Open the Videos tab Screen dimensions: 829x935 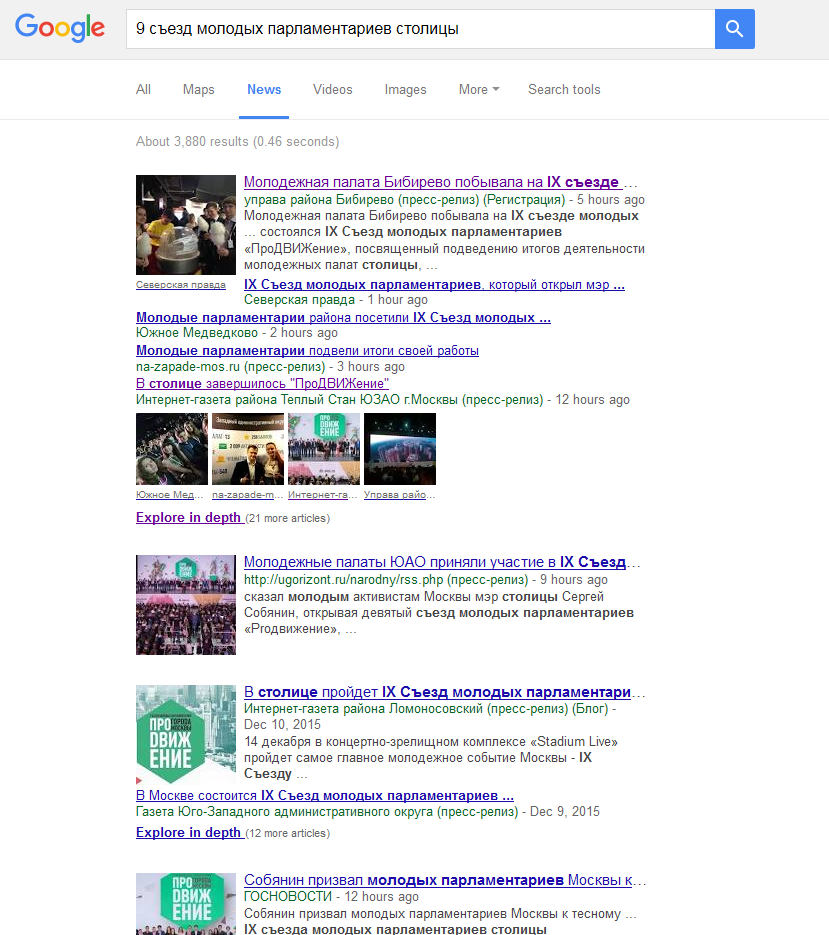[331, 89]
